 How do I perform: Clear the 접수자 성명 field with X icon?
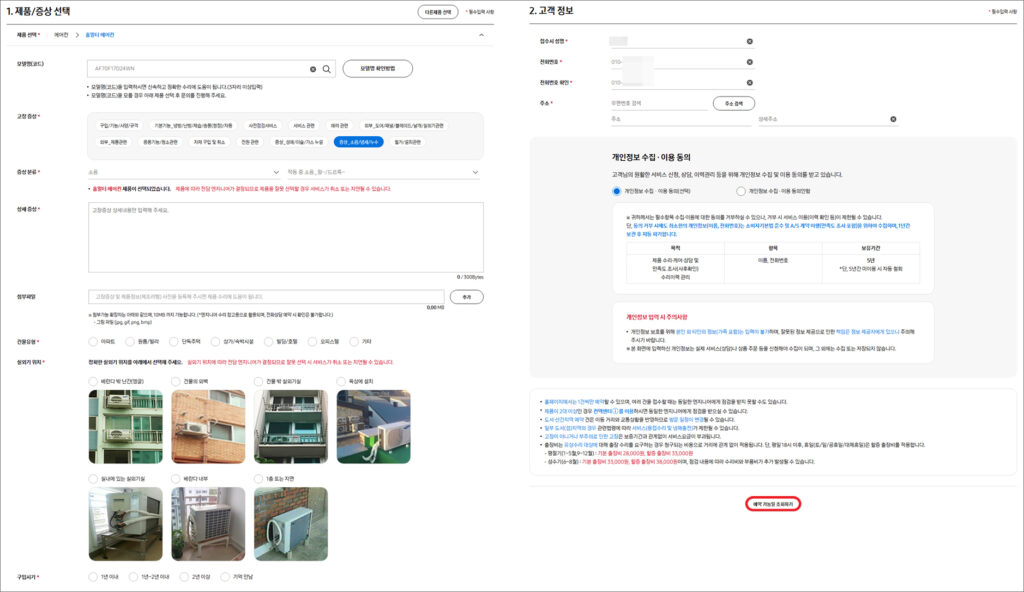coord(749,41)
